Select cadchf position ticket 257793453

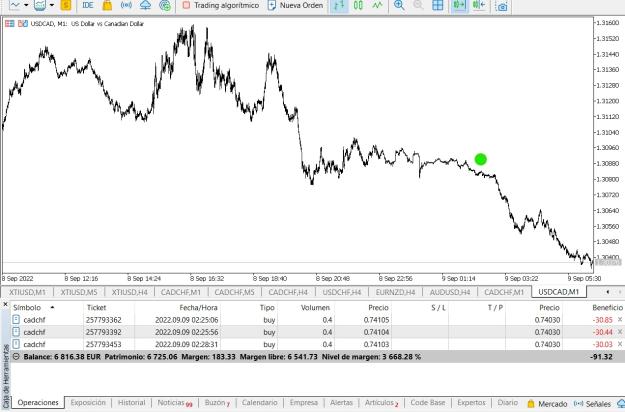tap(317, 344)
